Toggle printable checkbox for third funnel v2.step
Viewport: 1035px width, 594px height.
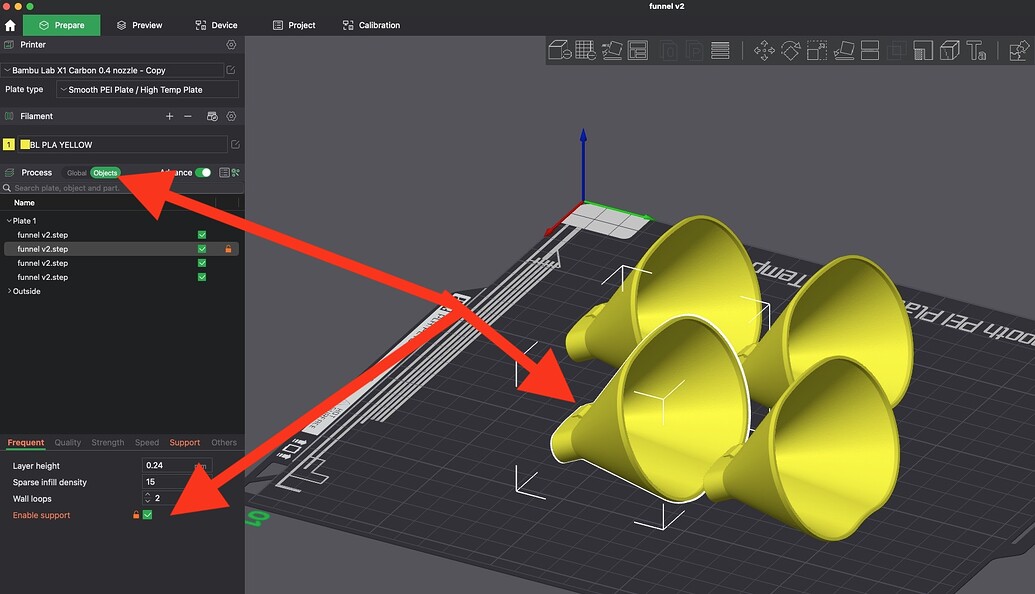pos(202,263)
